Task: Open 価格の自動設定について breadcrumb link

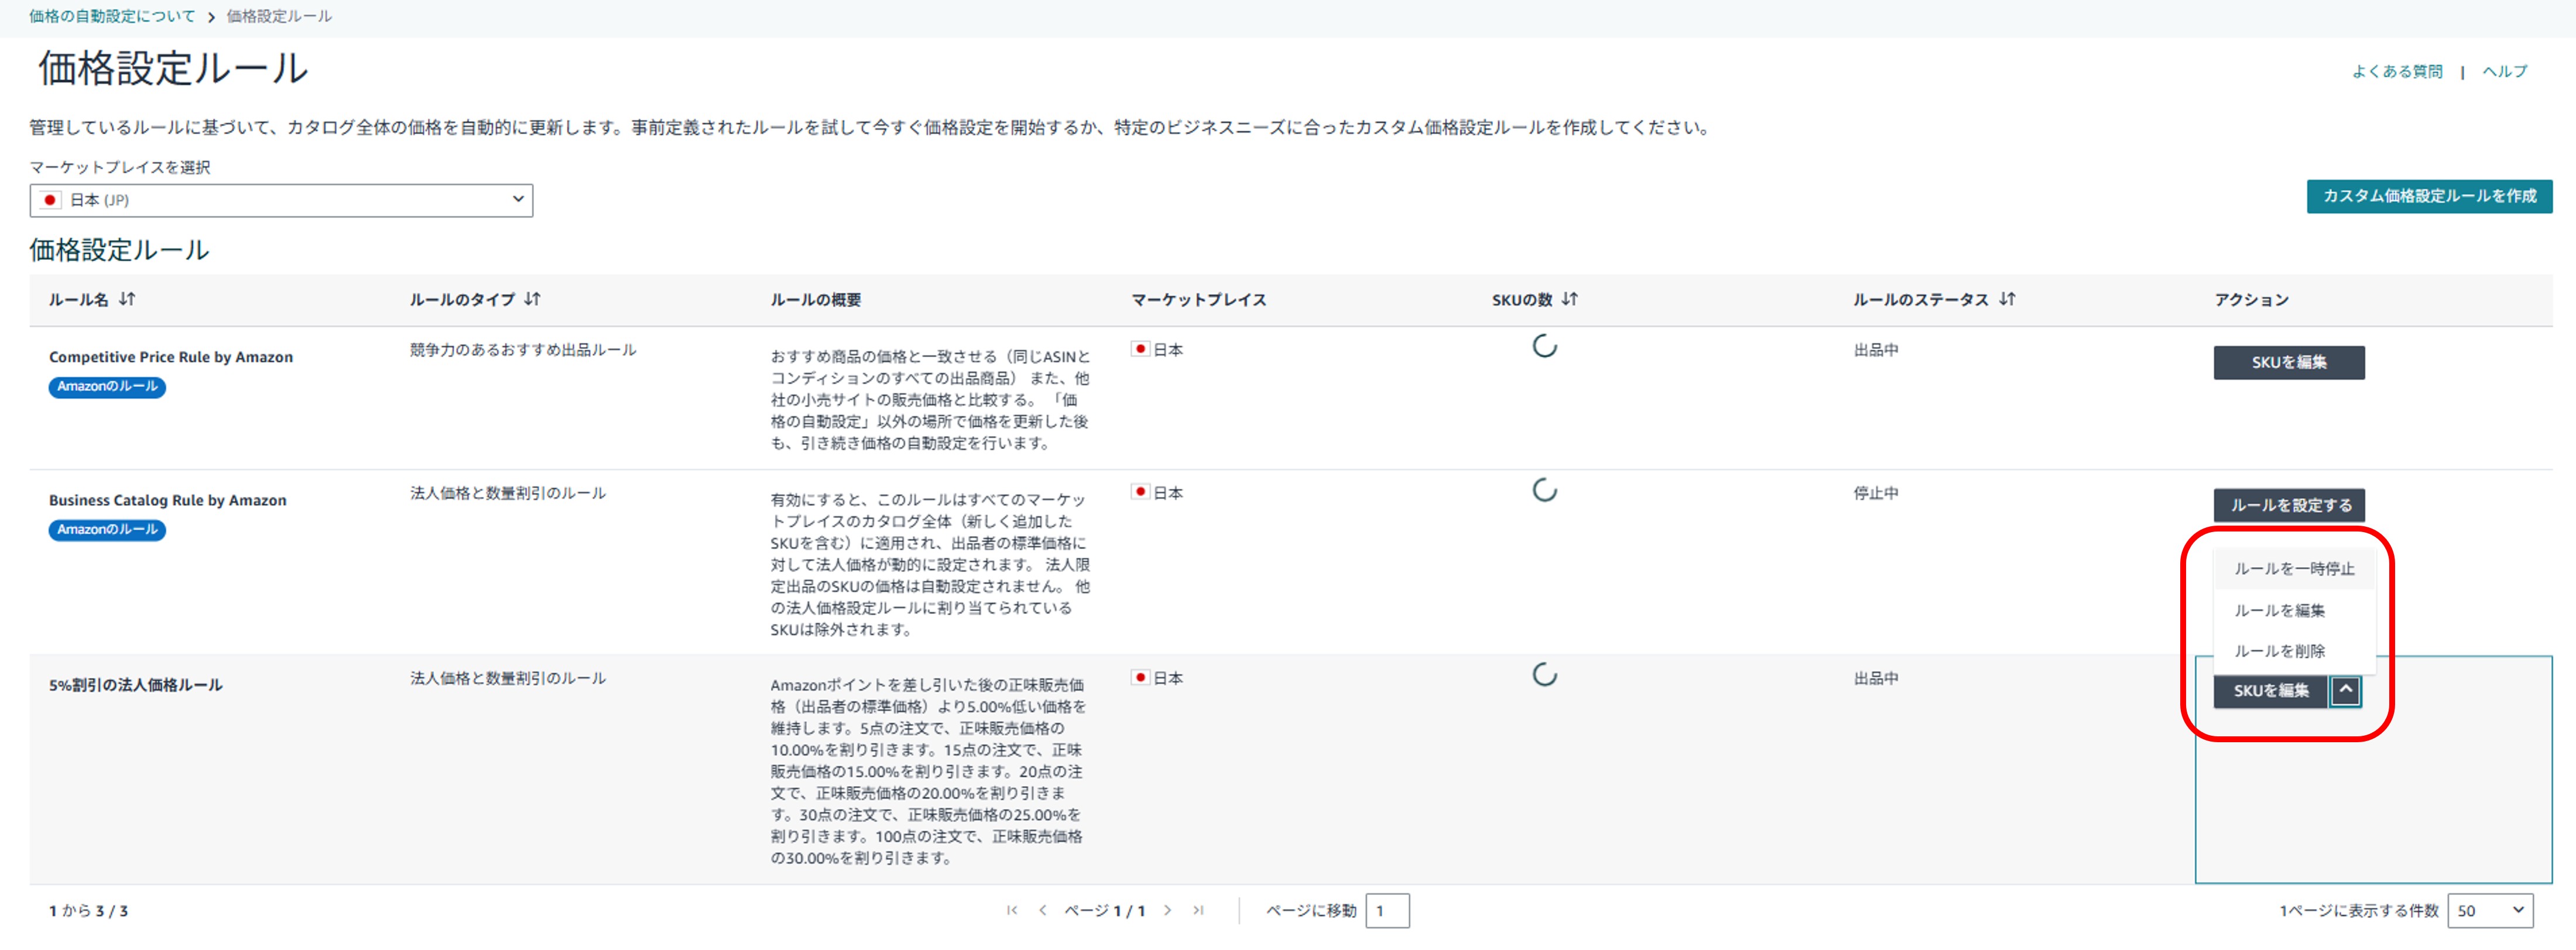Action: click(112, 16)
